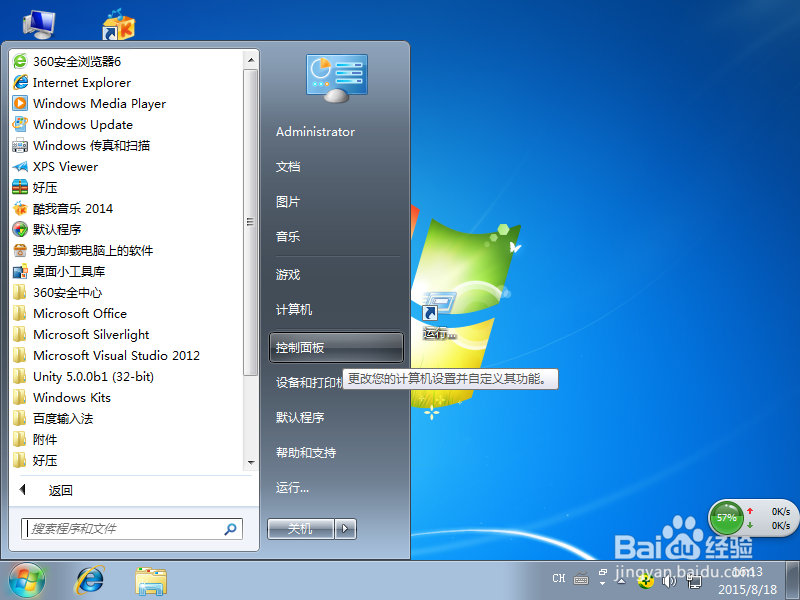The image size is (800, 600).
Task: Click the Windows Start orb
Action: pos(27,581)
